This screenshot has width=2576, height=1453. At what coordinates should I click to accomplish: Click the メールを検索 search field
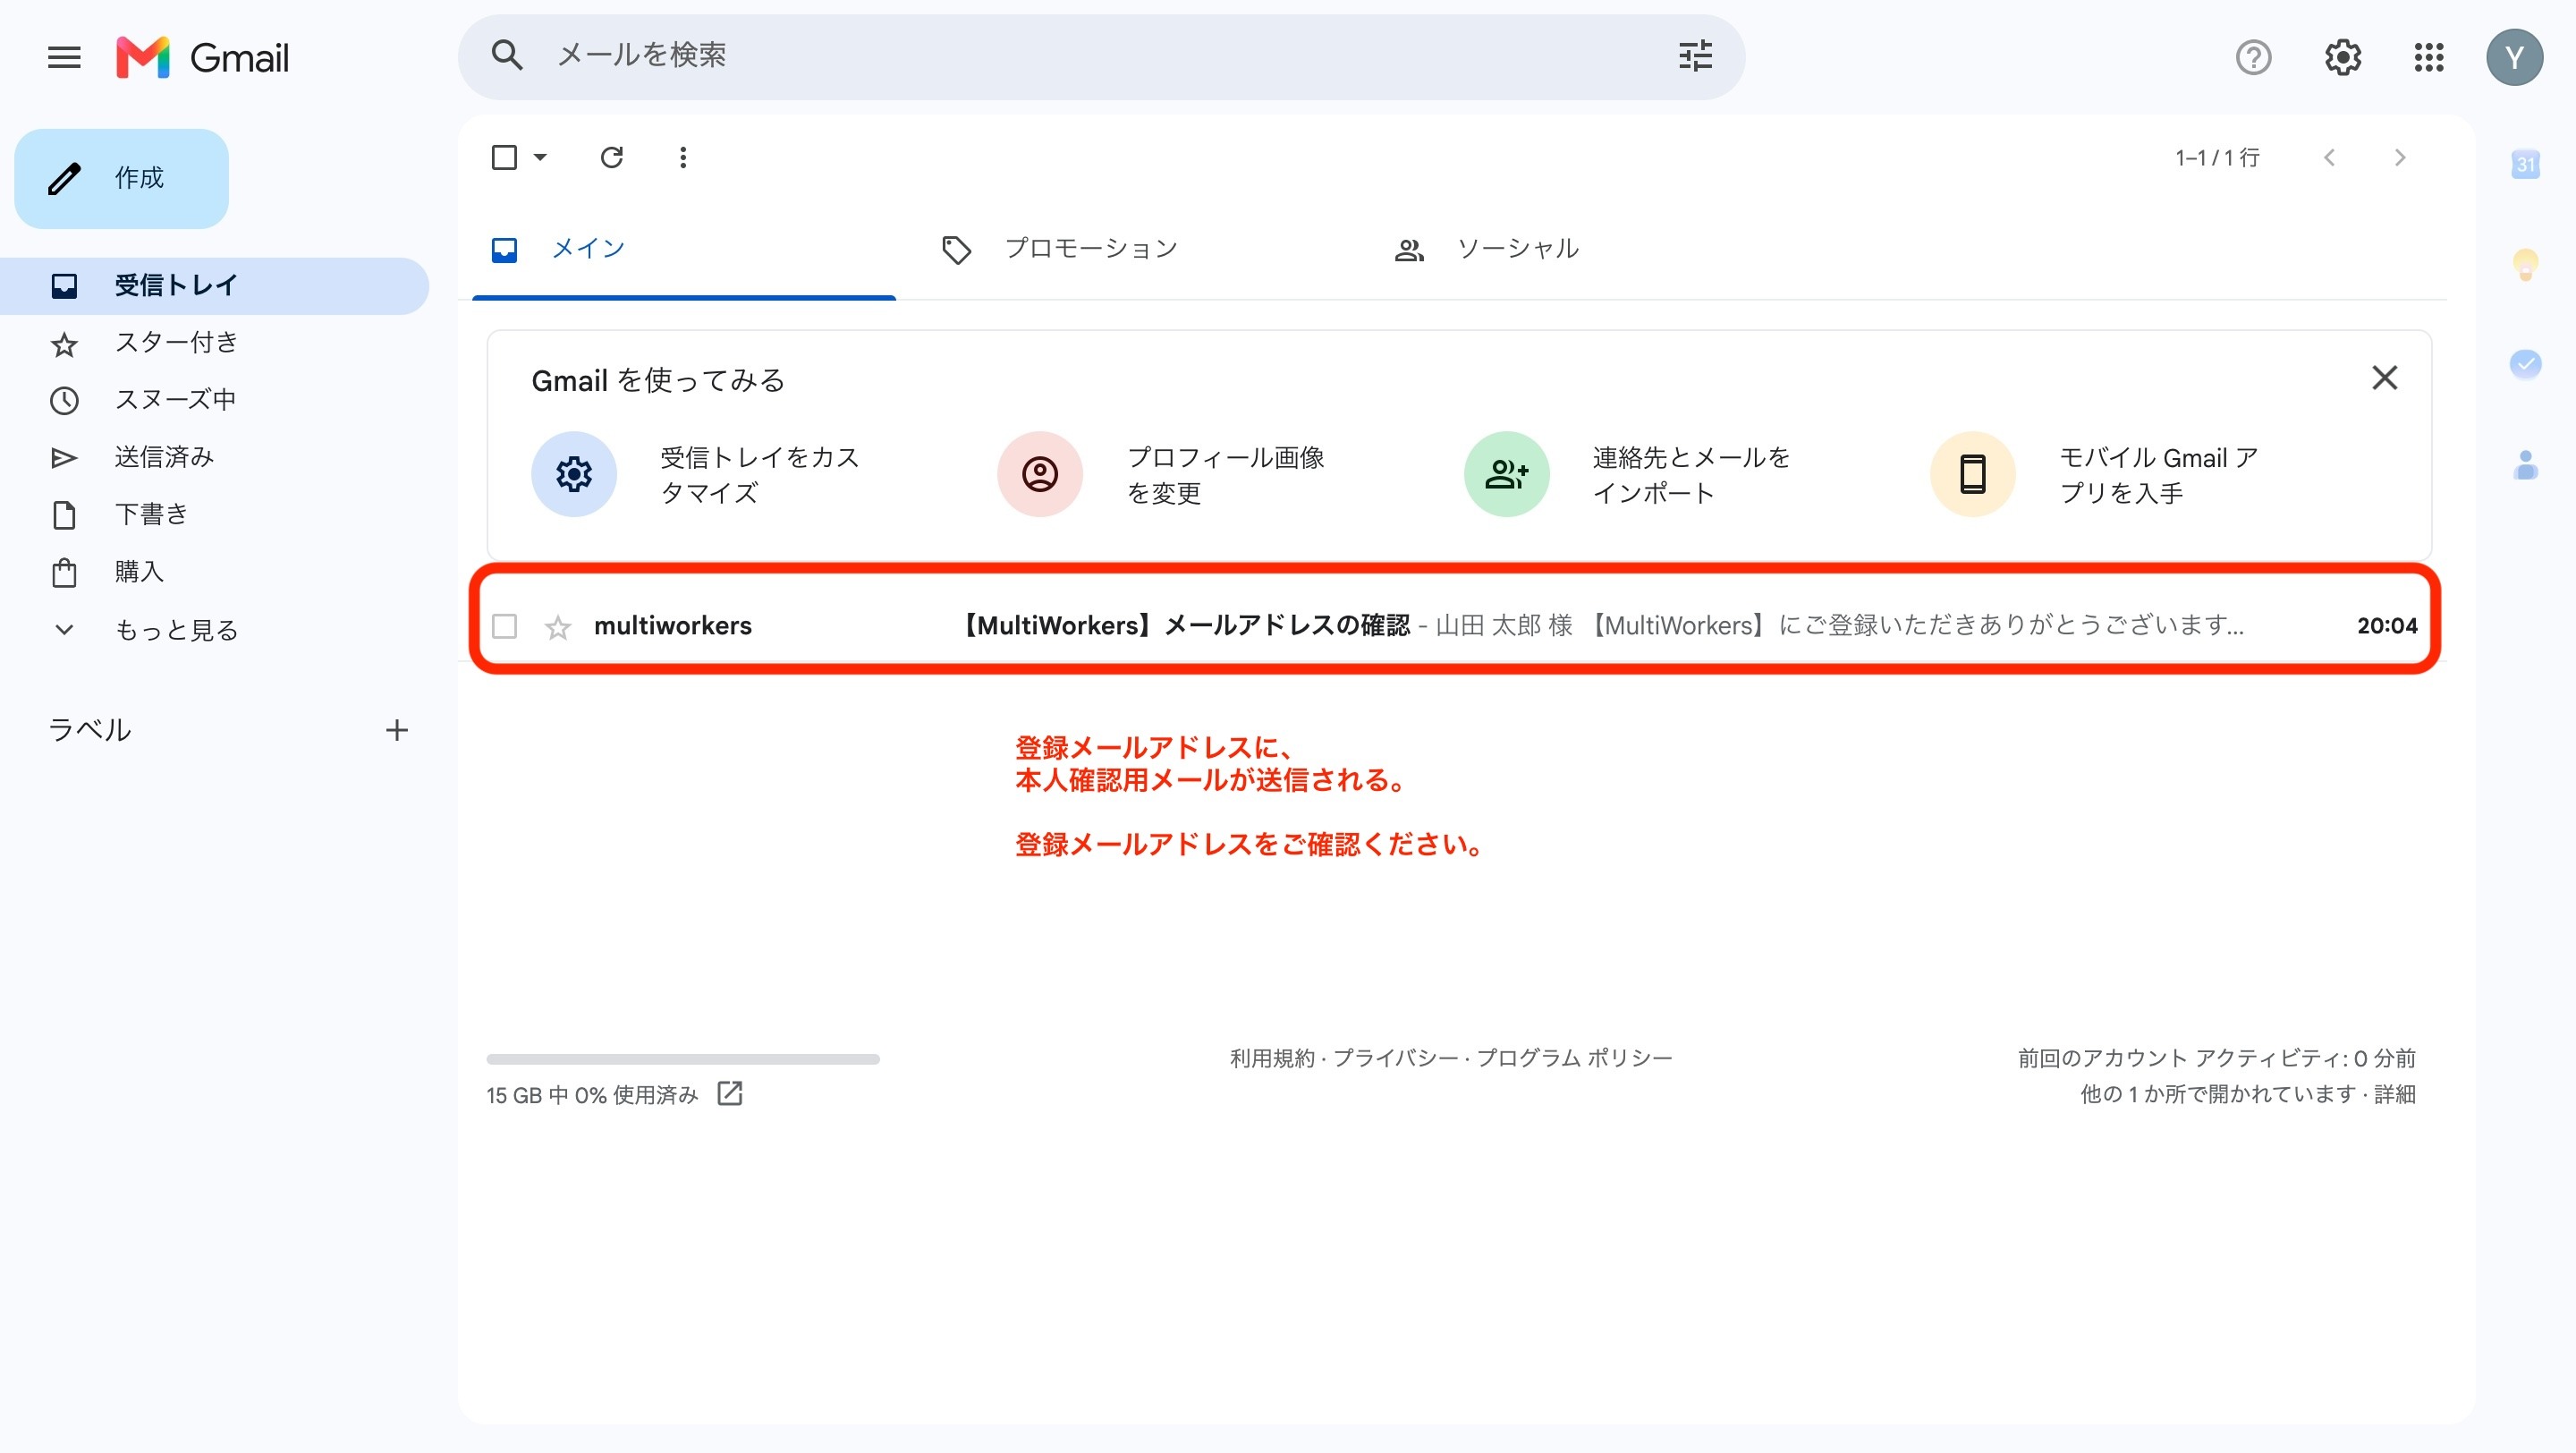(x=1100, y=56)
